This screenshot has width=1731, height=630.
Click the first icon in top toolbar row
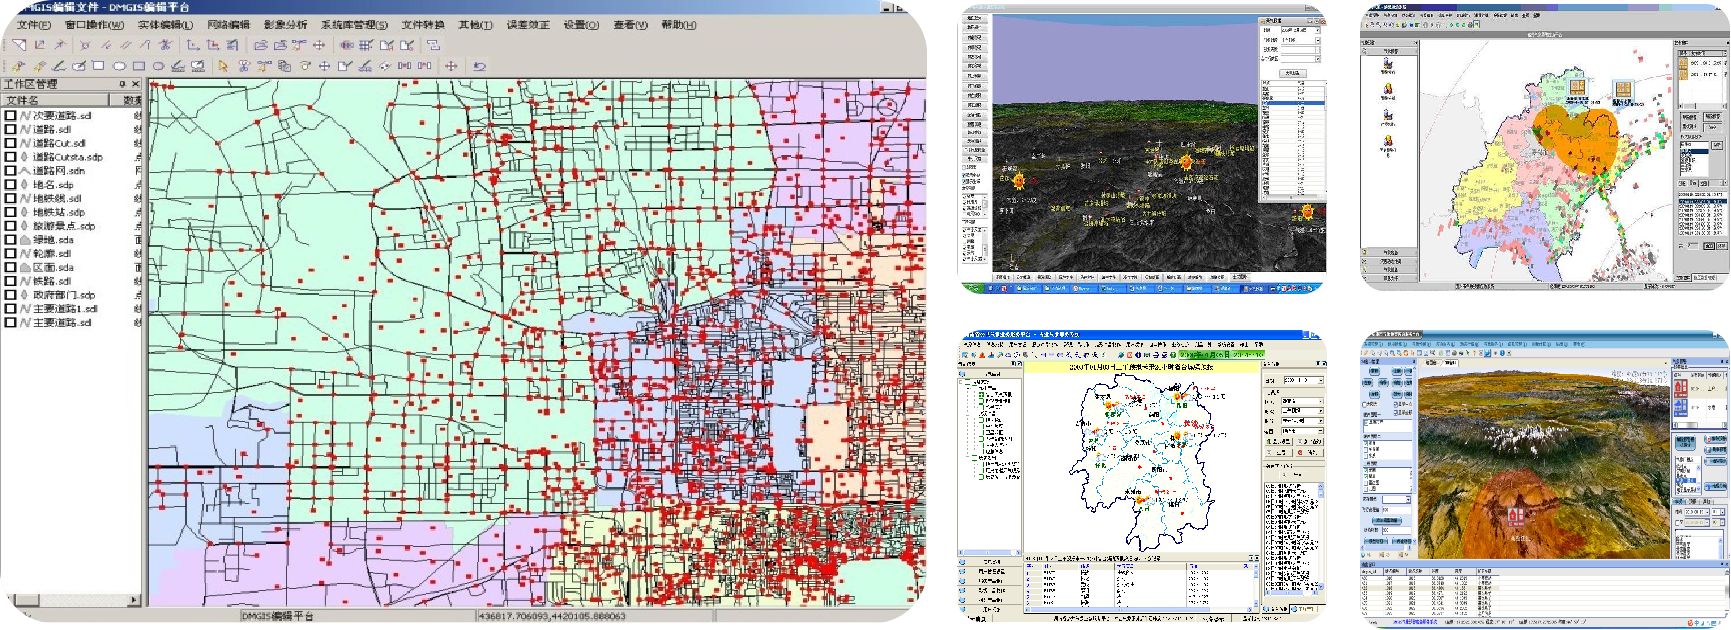(19, 45)
